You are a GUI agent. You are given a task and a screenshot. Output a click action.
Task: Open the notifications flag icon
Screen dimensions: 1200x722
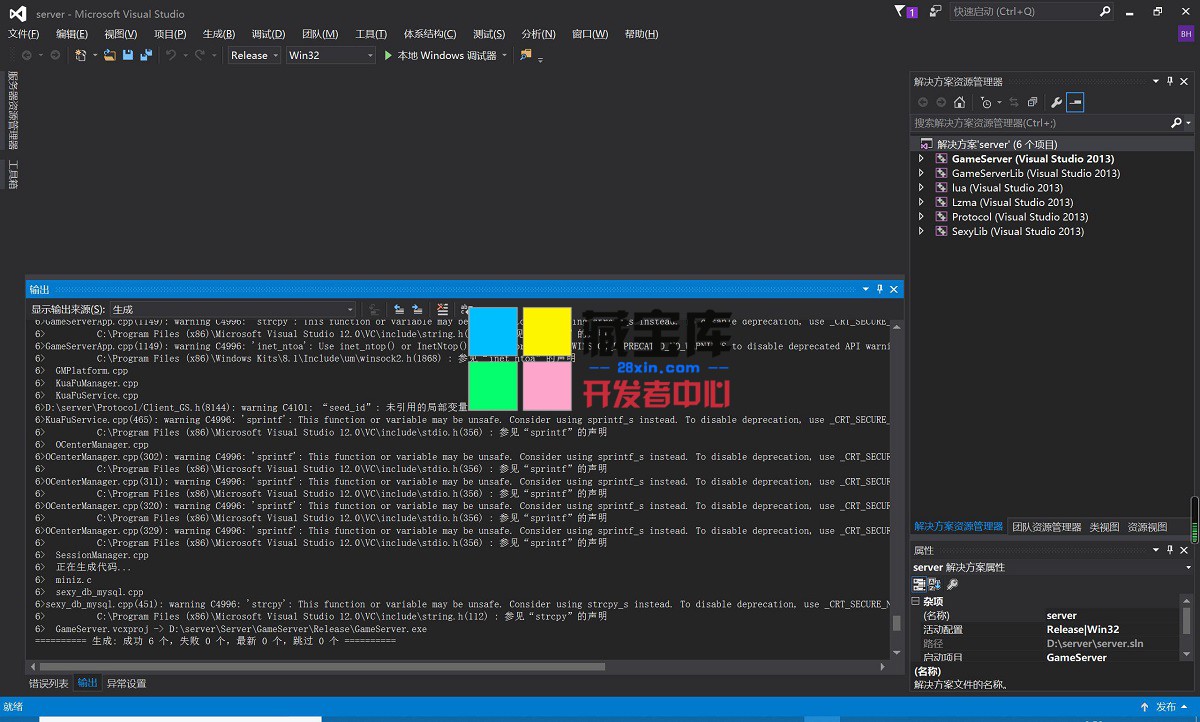(x=906, y=12)
